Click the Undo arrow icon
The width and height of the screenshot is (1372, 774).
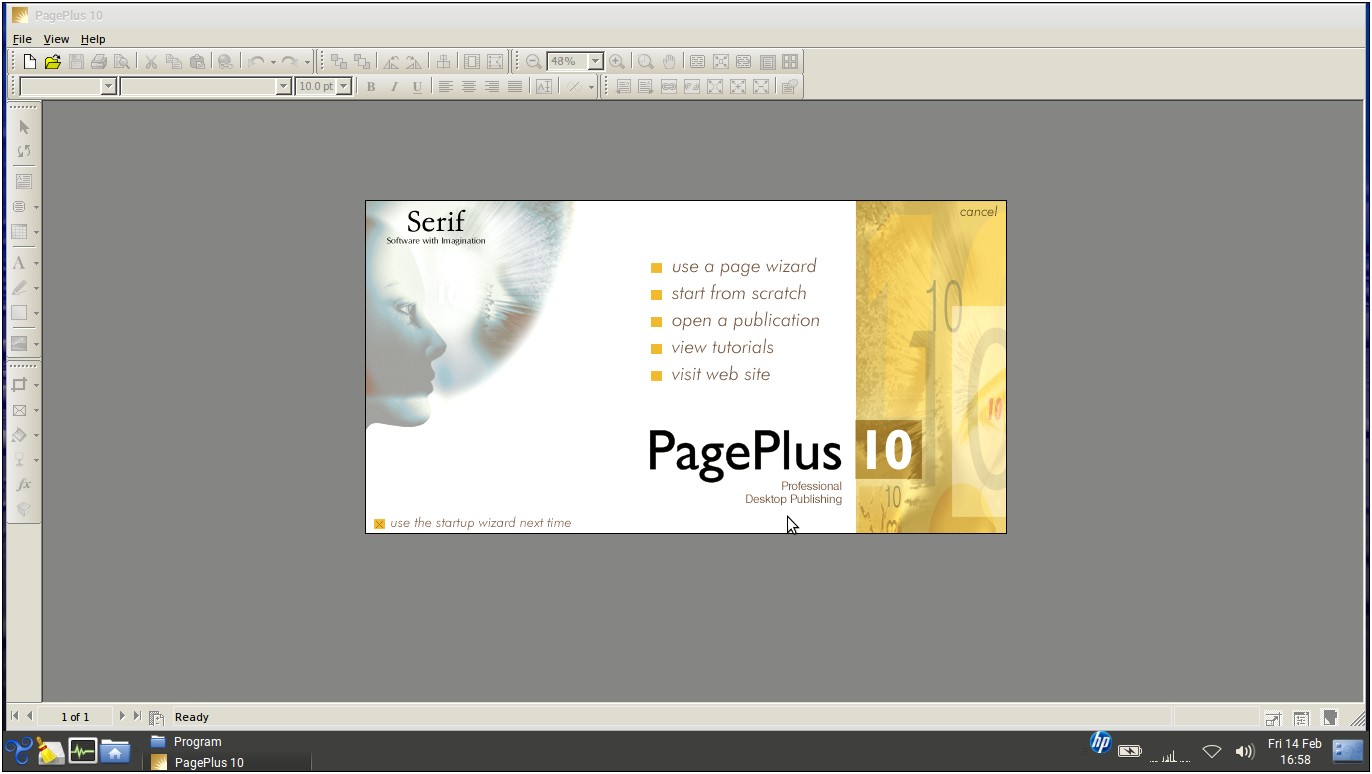[x=257, y=62]
